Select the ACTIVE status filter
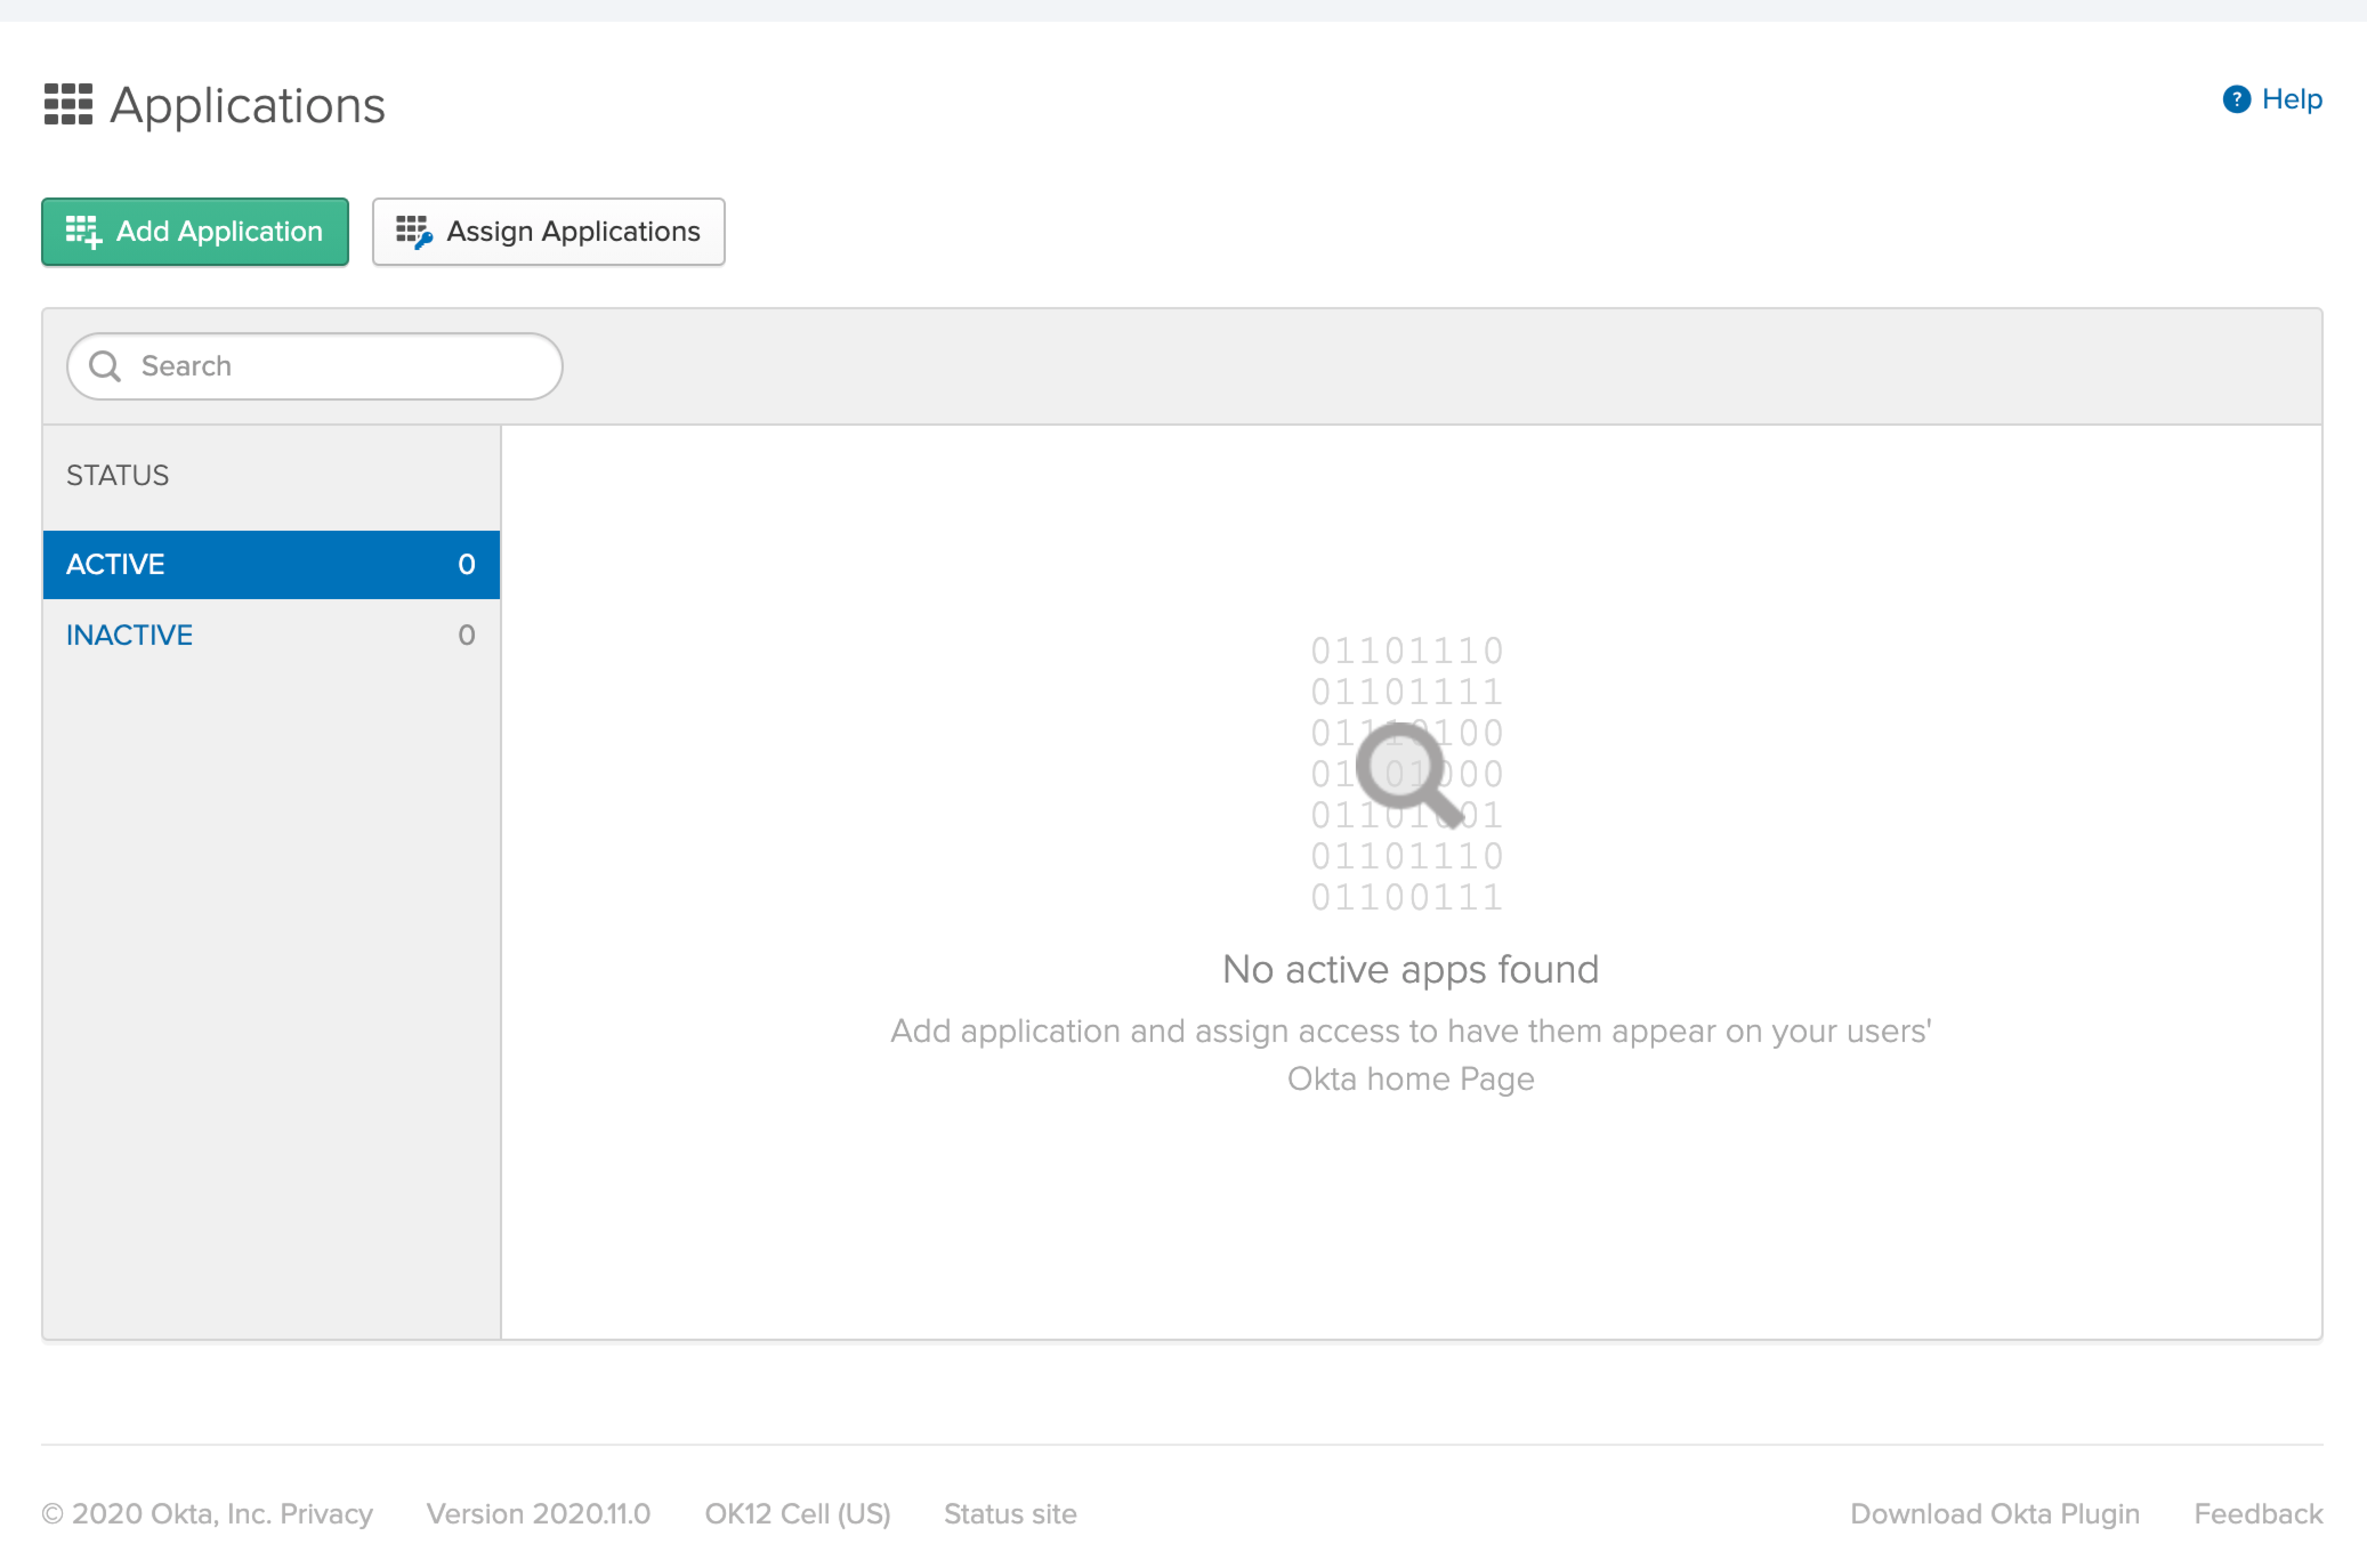This screenshot has width=2367, height=1568. (x=116, y=564)
